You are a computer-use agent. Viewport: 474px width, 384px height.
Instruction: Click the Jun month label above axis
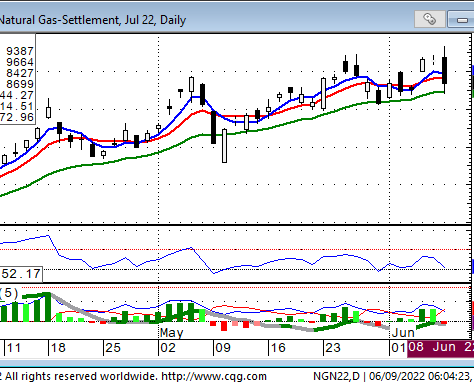pyautogui.click(x=403, y=333)
